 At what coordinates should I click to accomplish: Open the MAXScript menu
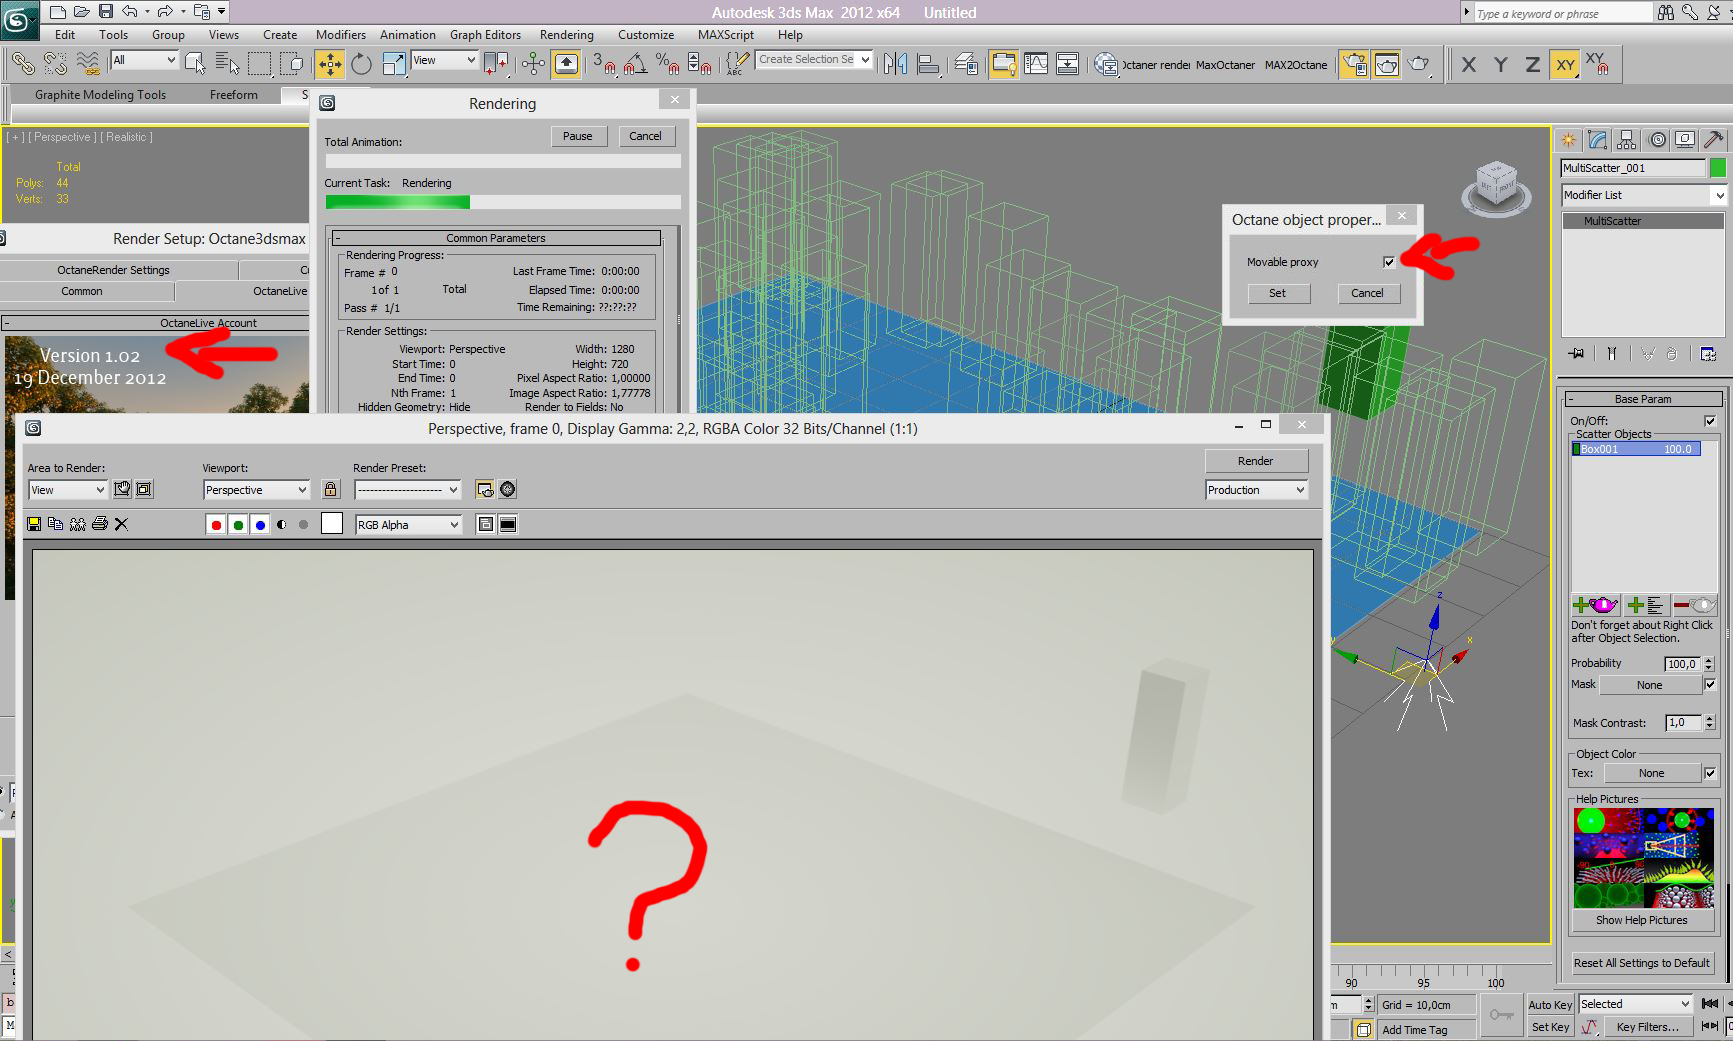[x=726, y=35]
